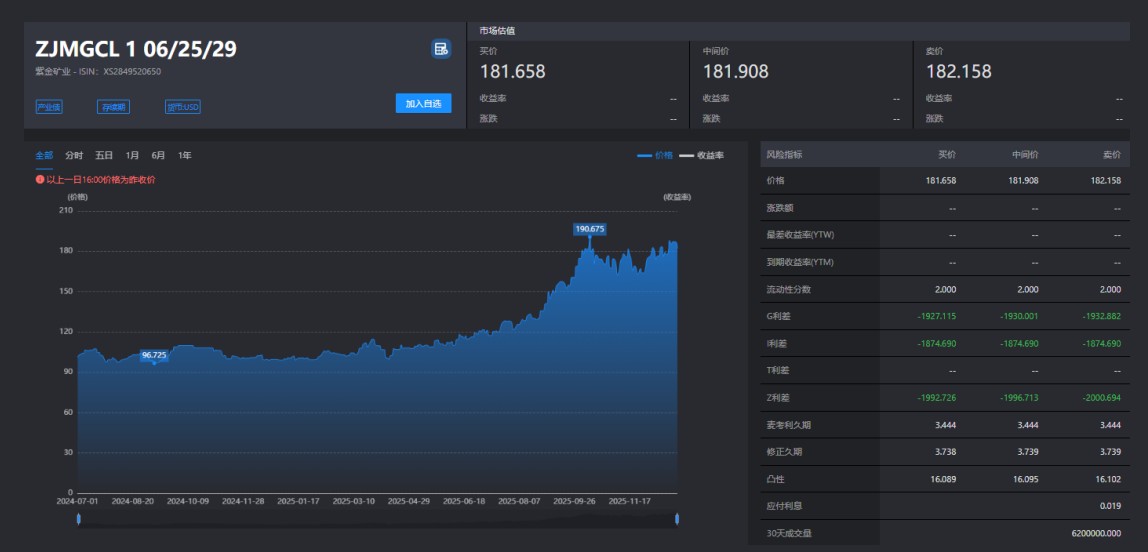Toggle the 收益率 series in chart legend

(x=701, y=156)
